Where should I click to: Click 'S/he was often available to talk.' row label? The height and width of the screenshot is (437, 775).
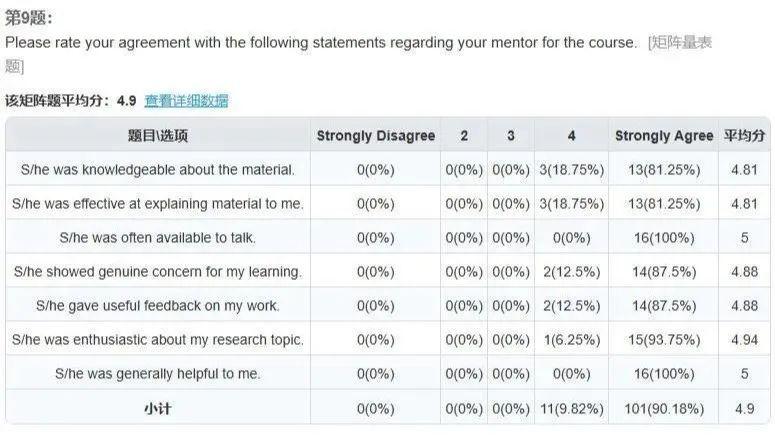(x=158, y=238)
